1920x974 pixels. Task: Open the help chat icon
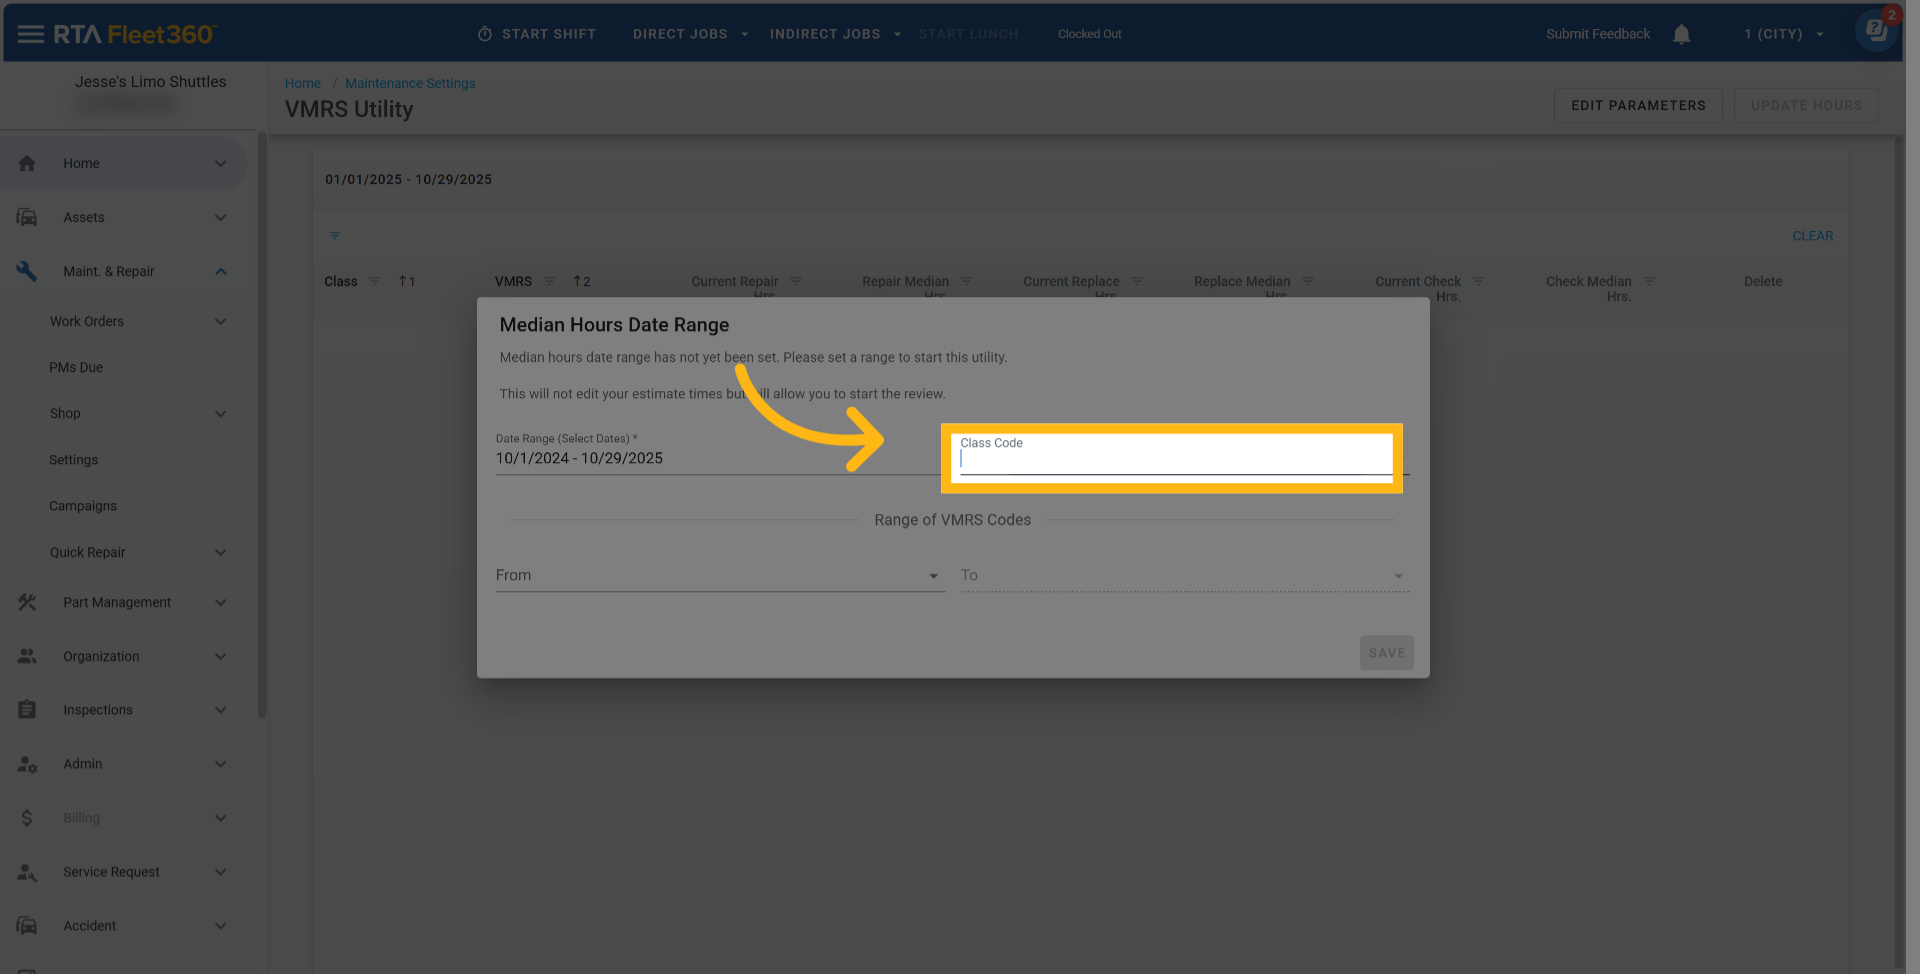1876,30
